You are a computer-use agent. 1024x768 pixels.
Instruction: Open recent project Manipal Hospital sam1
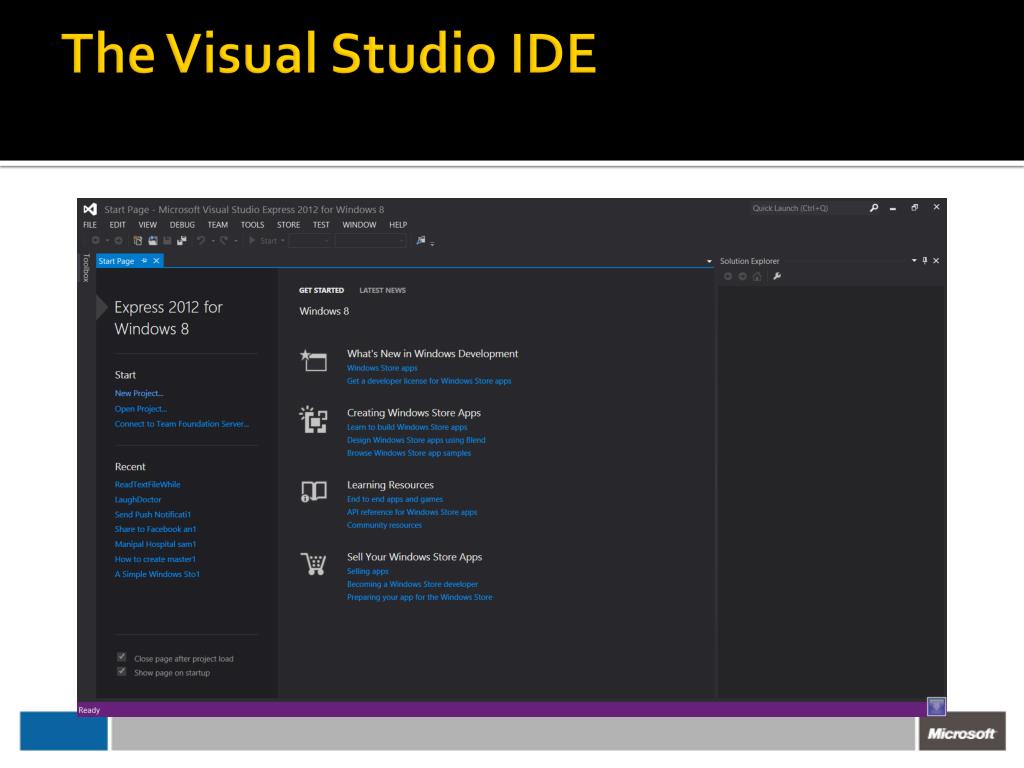tap(155, 544)
